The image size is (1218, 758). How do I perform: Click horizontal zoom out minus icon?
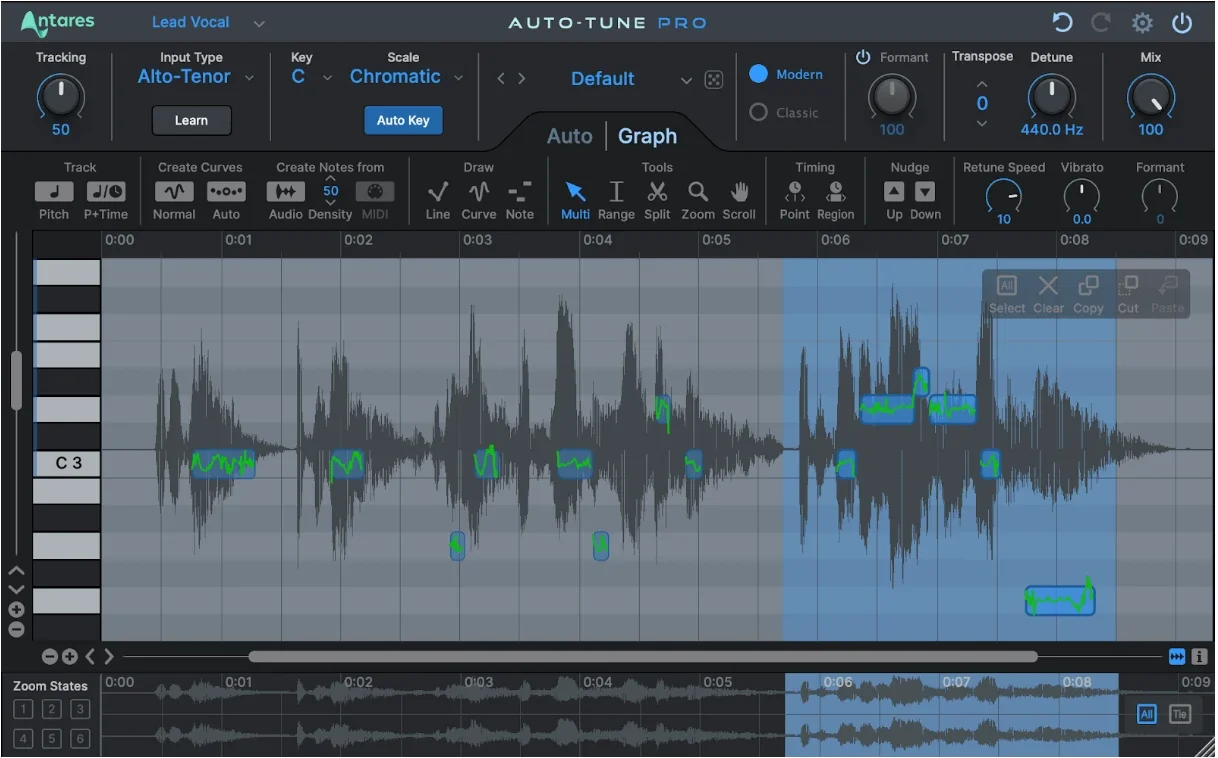pyautogui.click(x=49, y=657)
